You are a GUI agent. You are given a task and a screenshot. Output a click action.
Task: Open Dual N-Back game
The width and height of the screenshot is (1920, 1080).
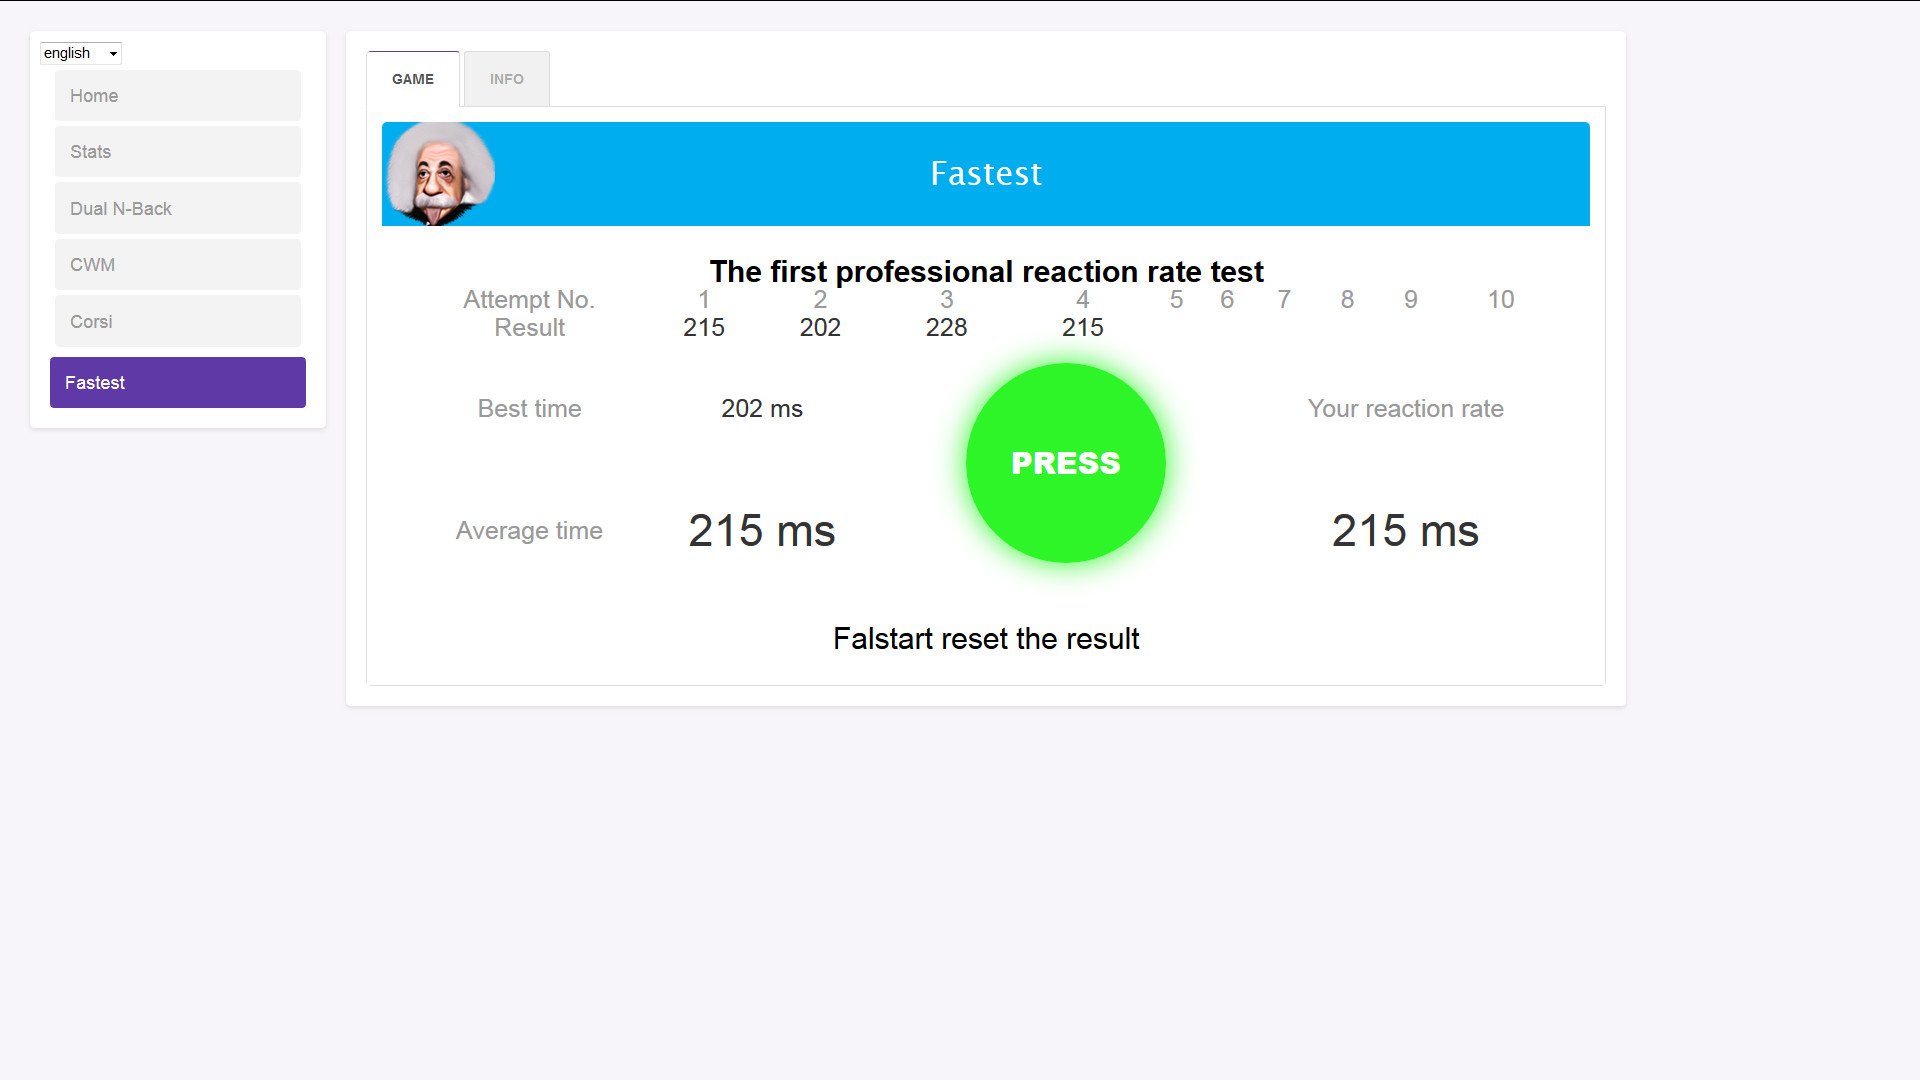click(177, 209)
